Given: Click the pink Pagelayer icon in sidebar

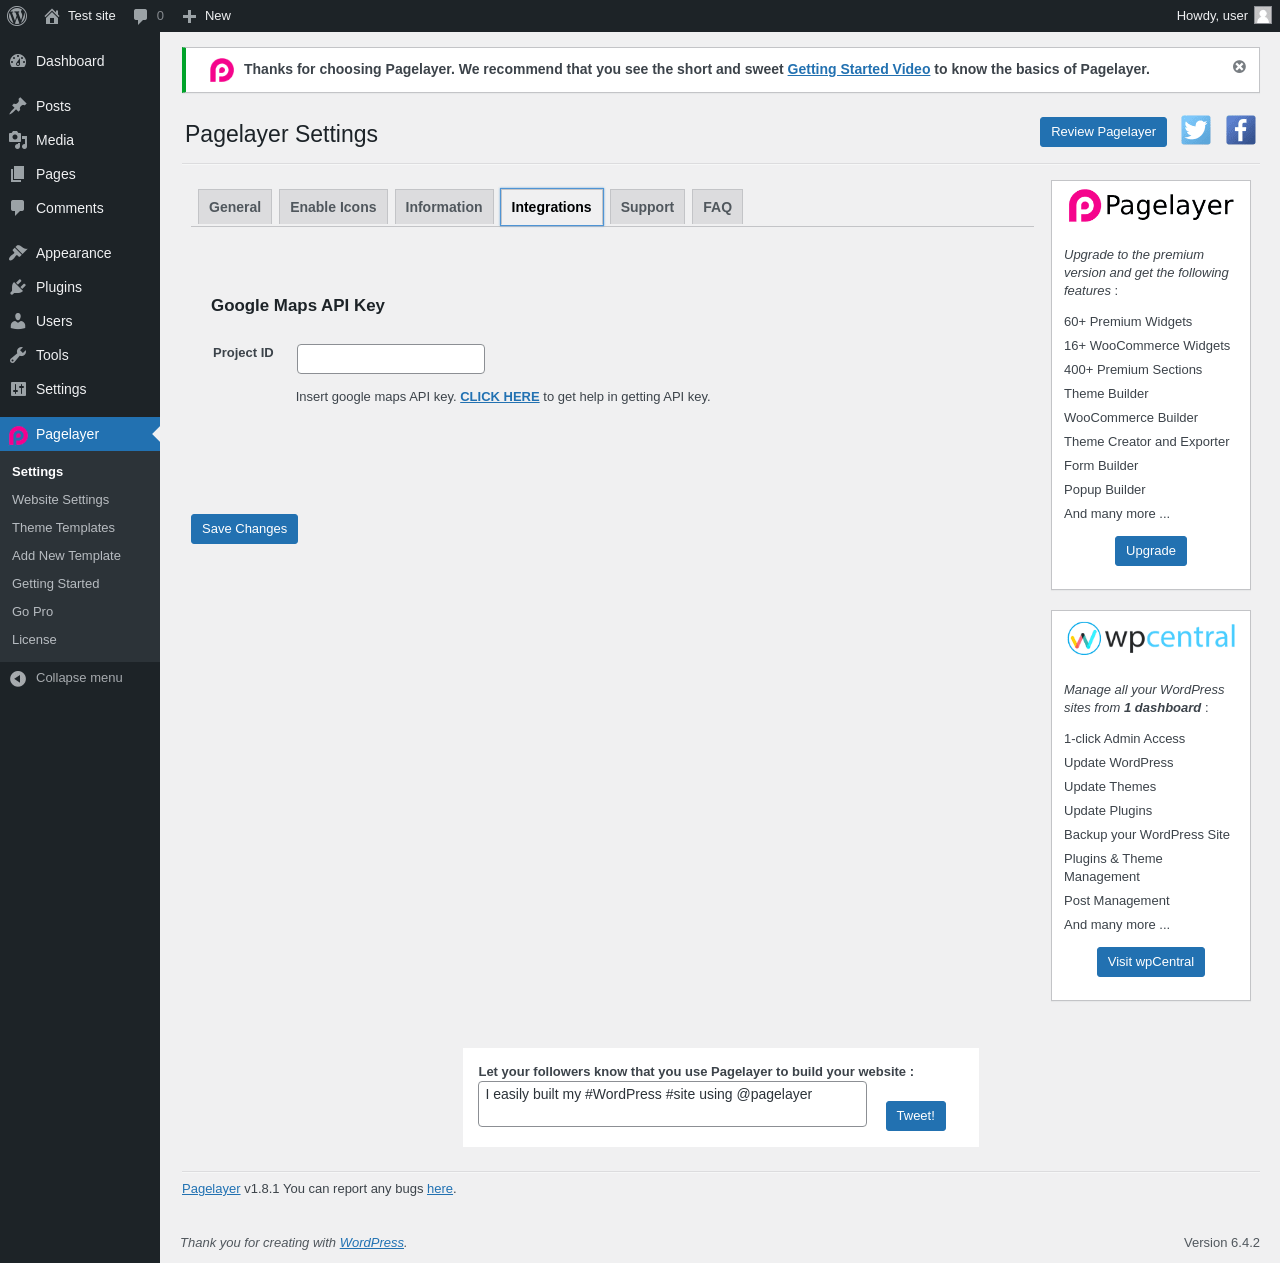Looking at the screenshot, I should pyautogui.click(x=18, y=435).
